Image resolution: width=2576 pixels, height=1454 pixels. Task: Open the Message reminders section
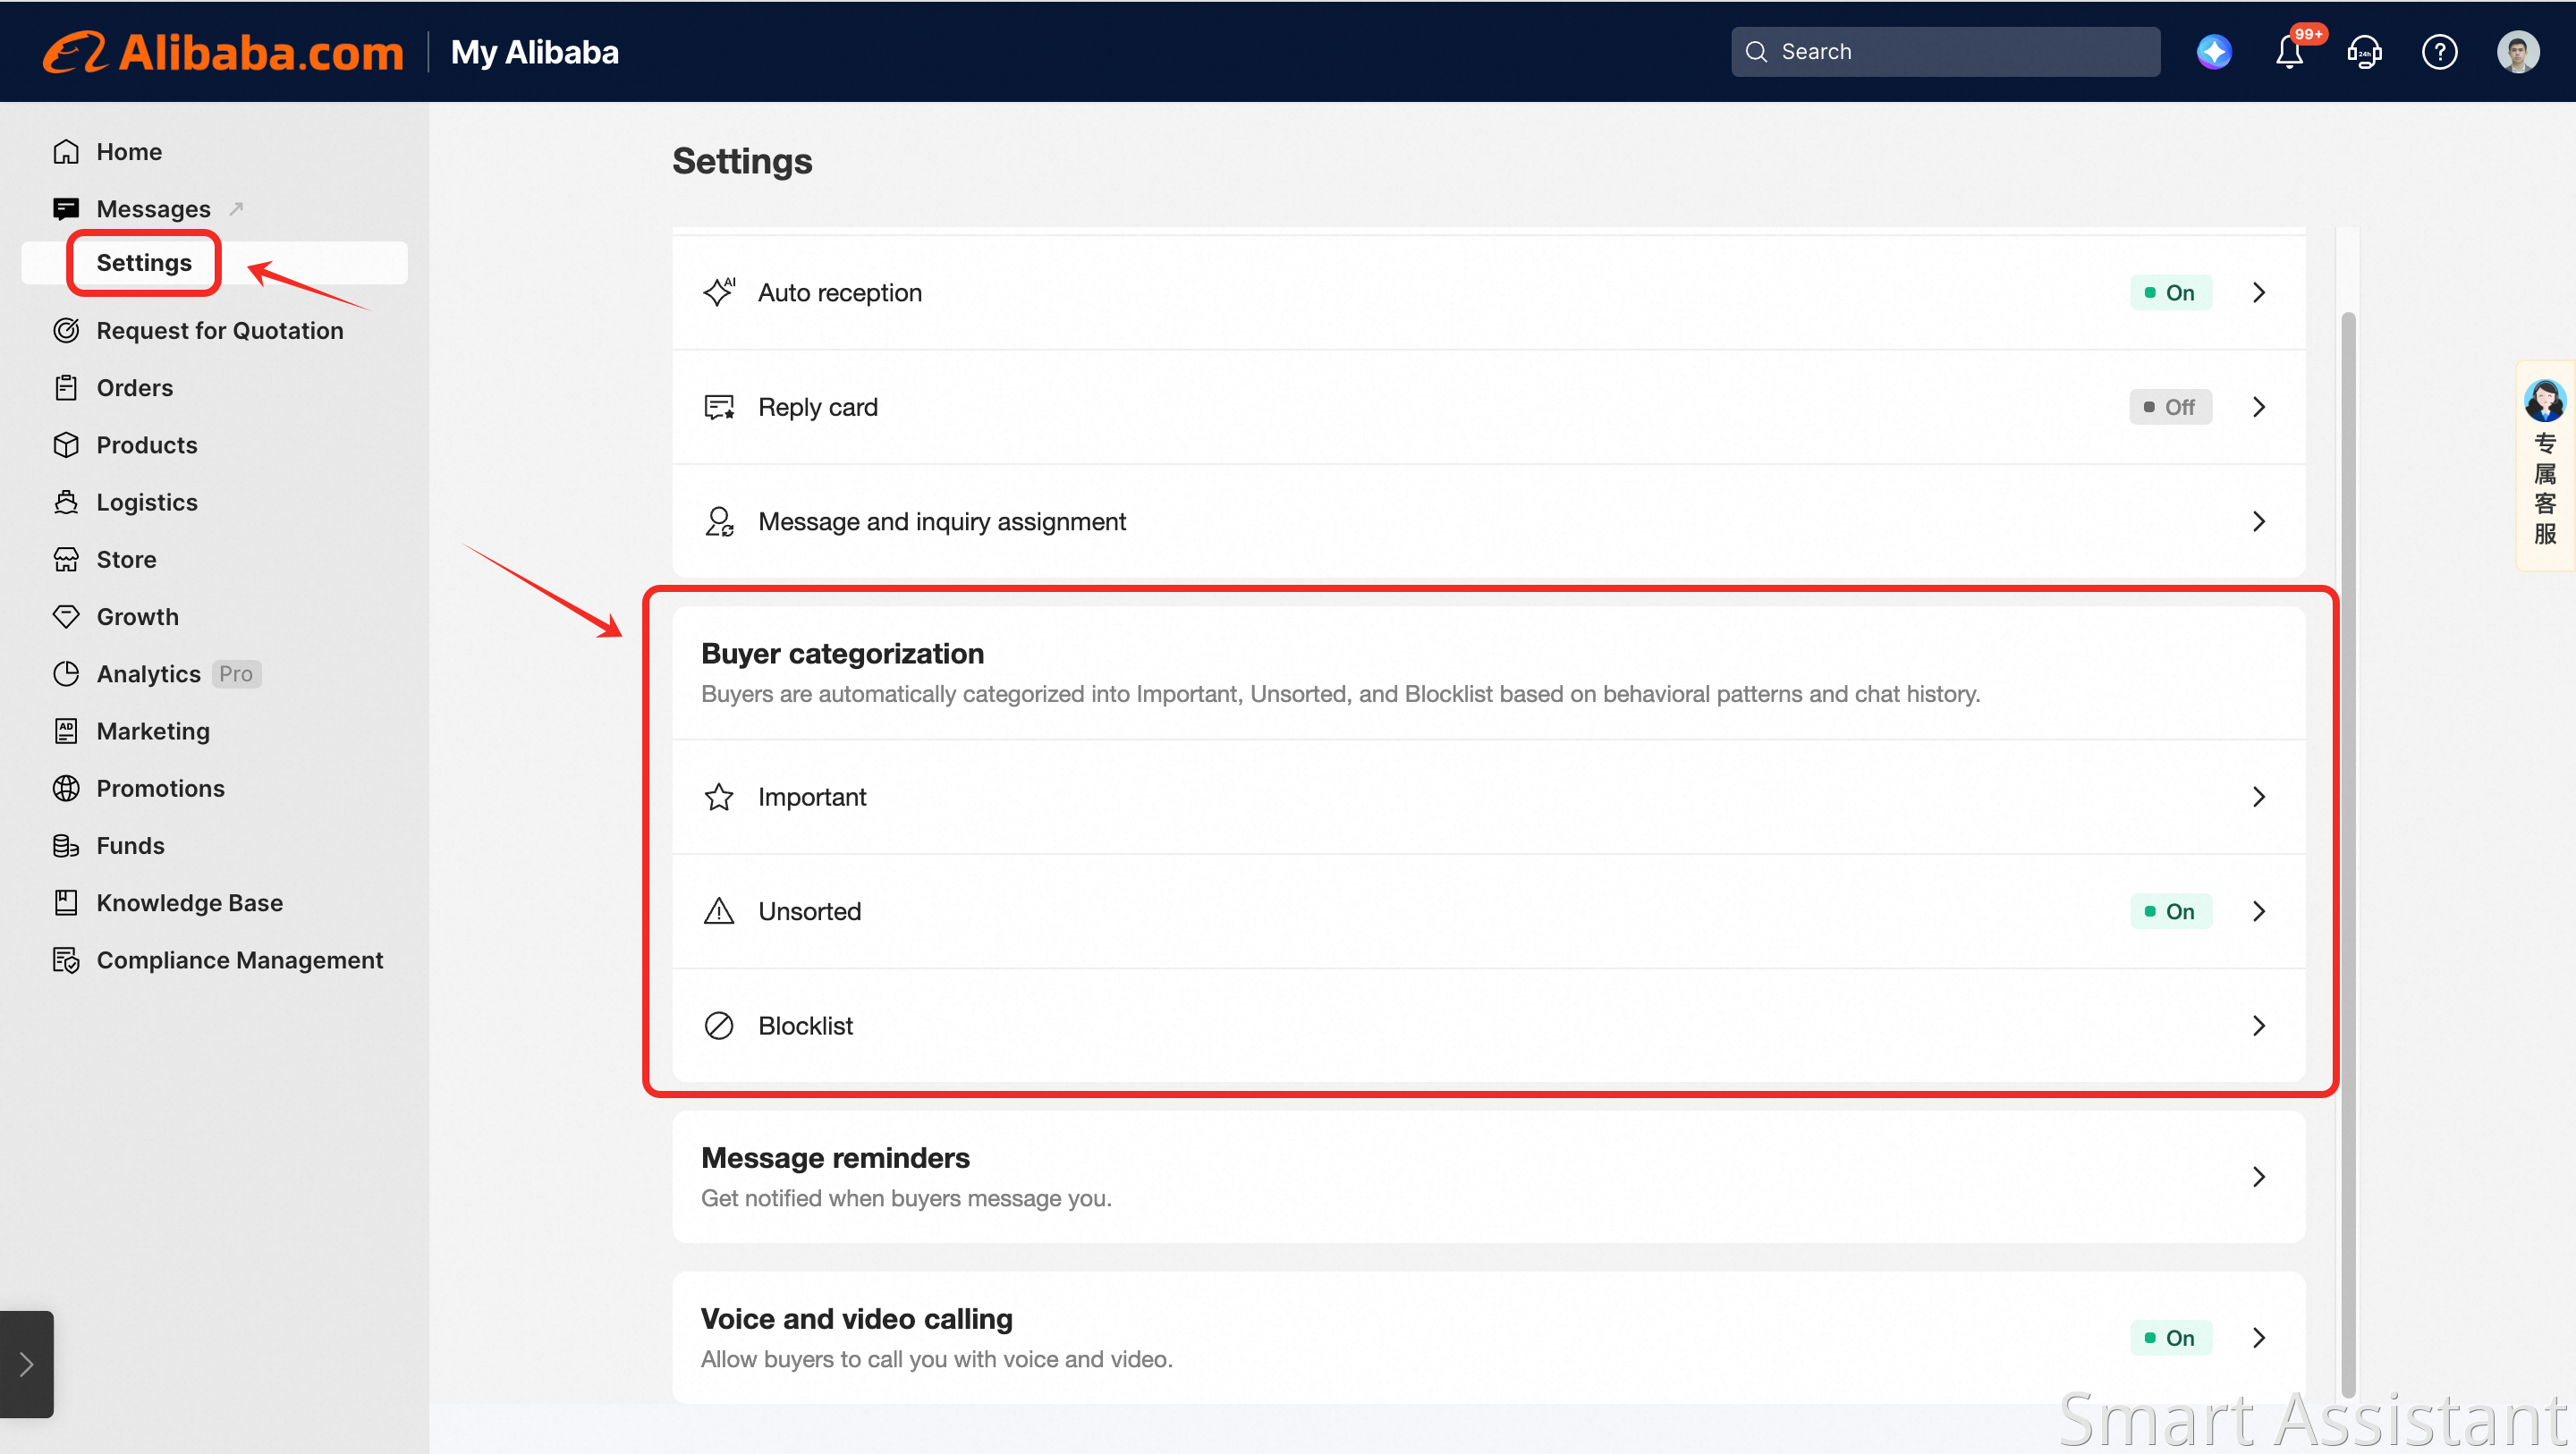pyautogui.click(x=1488, y=1177)
